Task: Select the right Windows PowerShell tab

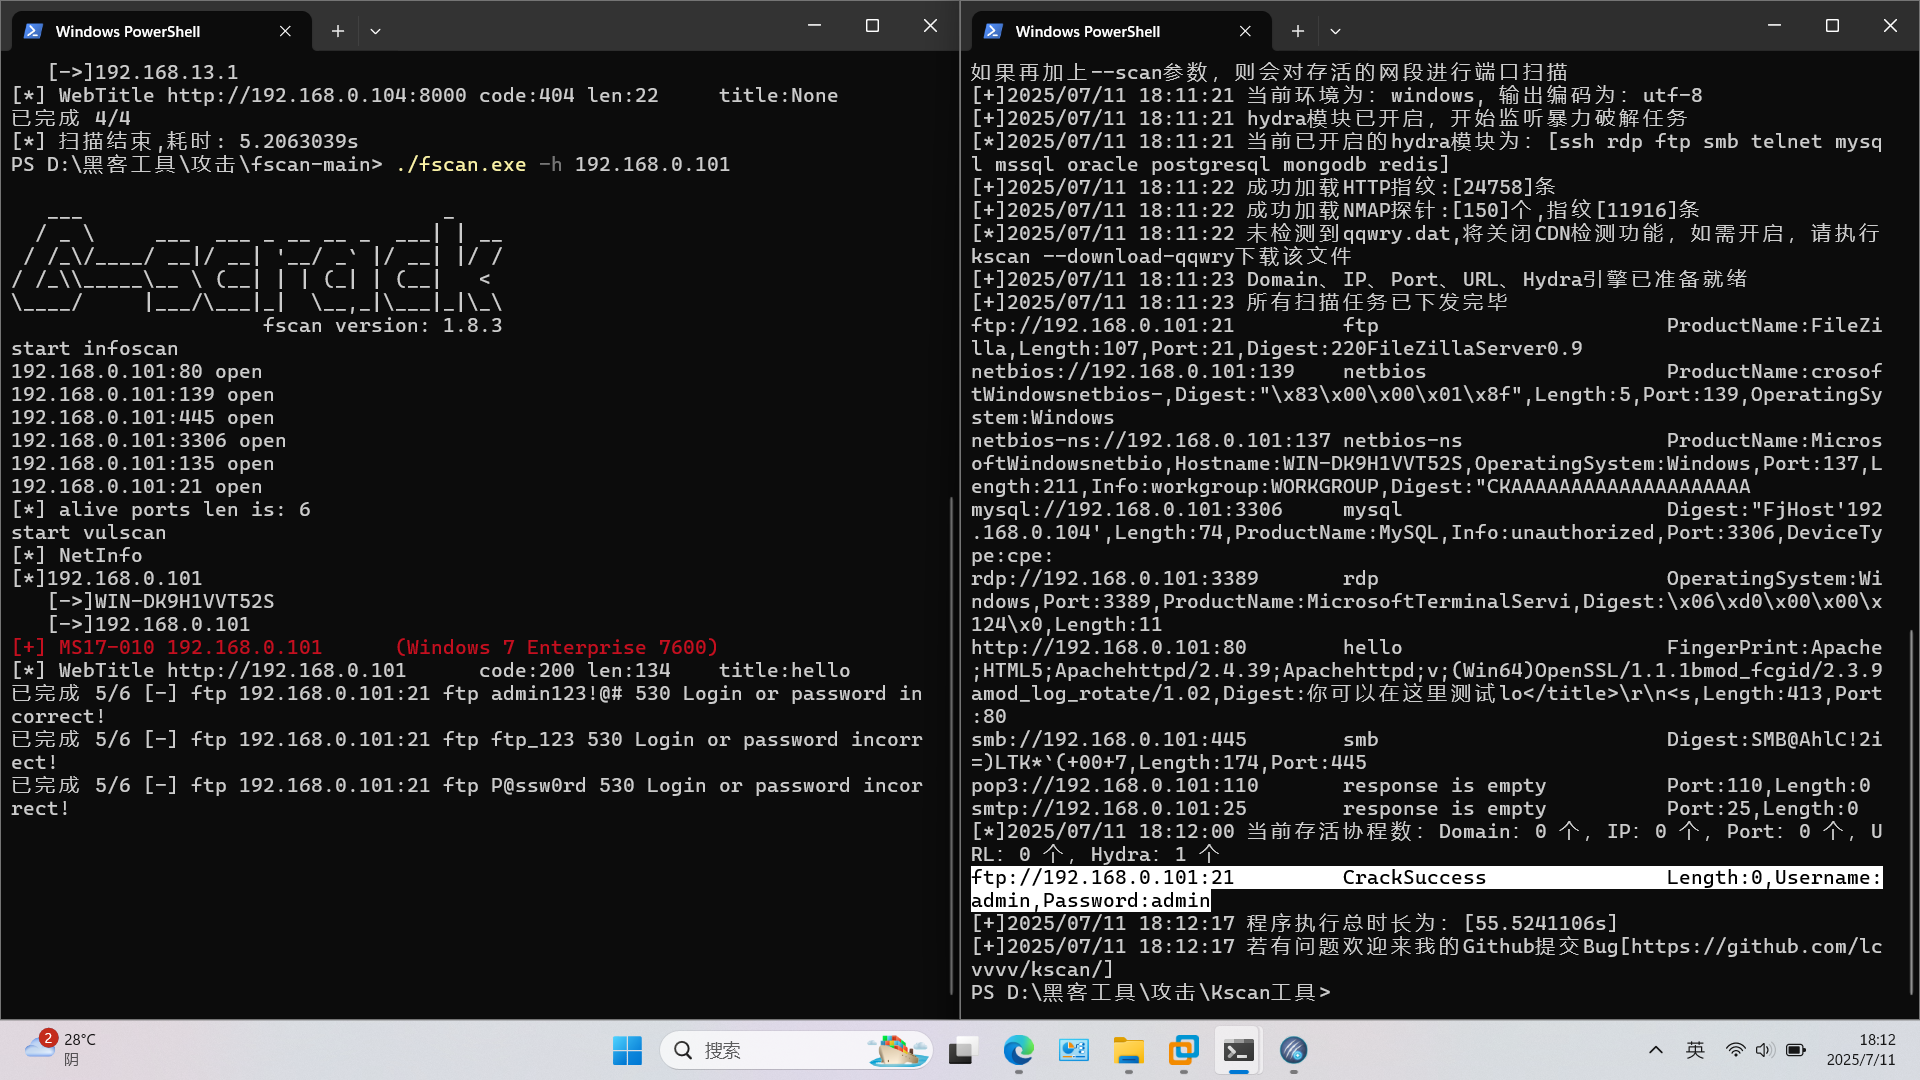Action: pos(1121,31)
